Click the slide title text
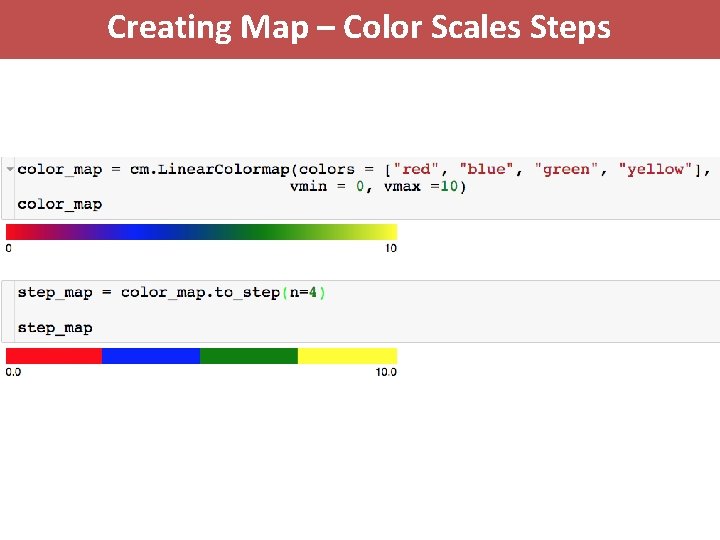This screenshot has height=540, width=720. coord(358,27)
